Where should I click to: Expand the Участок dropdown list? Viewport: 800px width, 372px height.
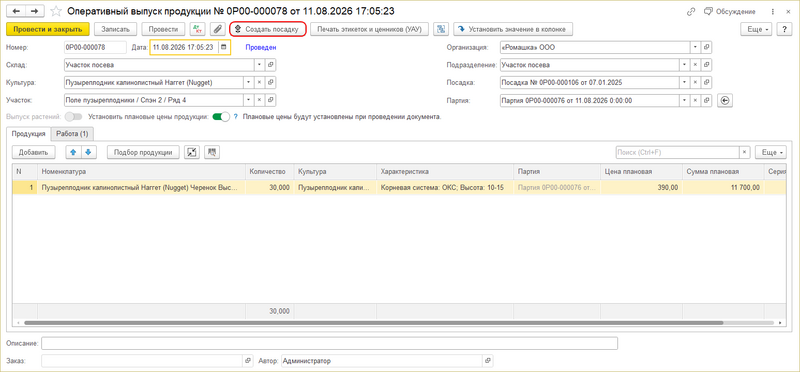pyautogui.click(x=247, y=100)
